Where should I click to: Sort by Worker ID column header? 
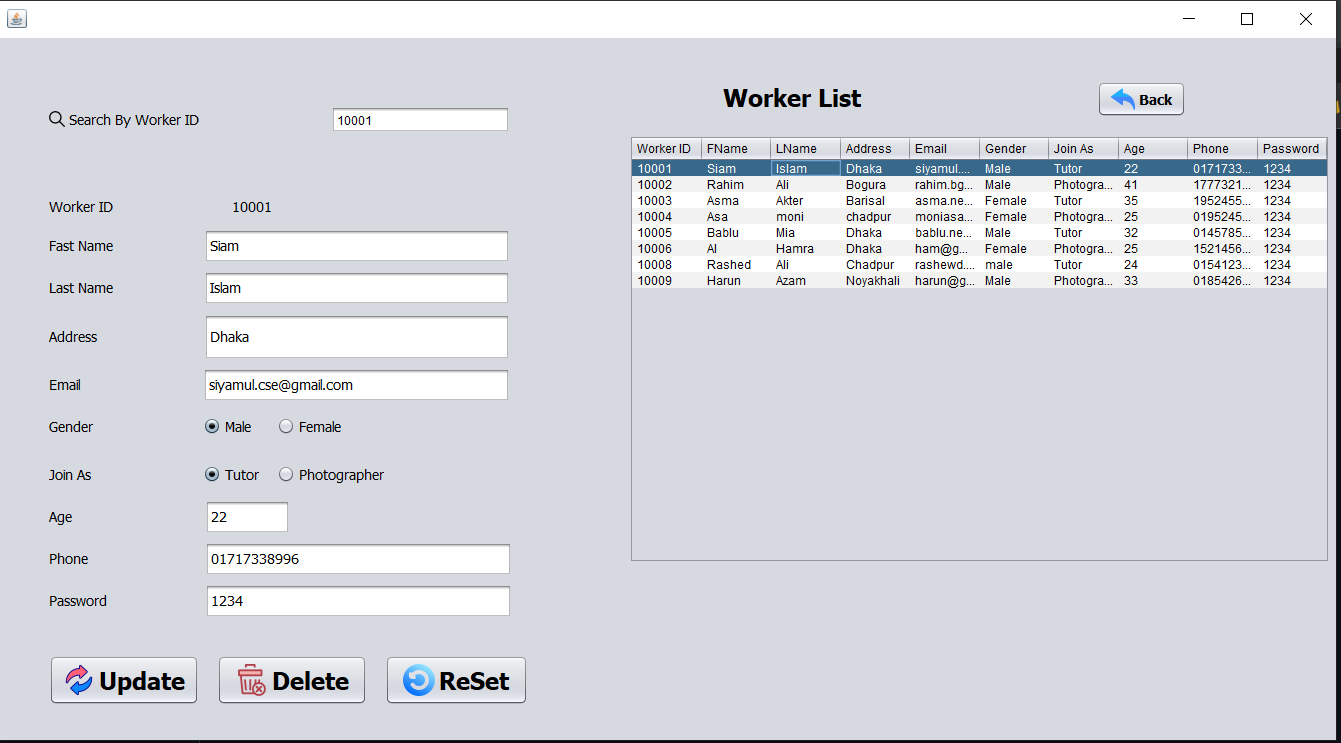(666, 149)
